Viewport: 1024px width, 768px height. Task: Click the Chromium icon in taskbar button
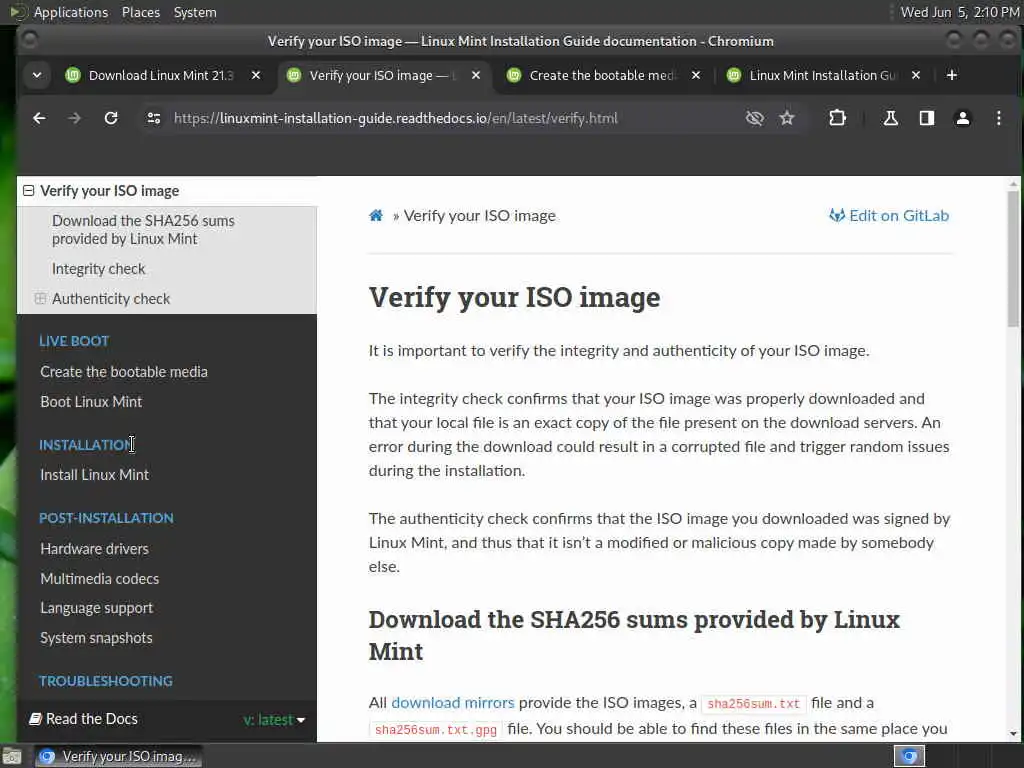click(47, 756)
